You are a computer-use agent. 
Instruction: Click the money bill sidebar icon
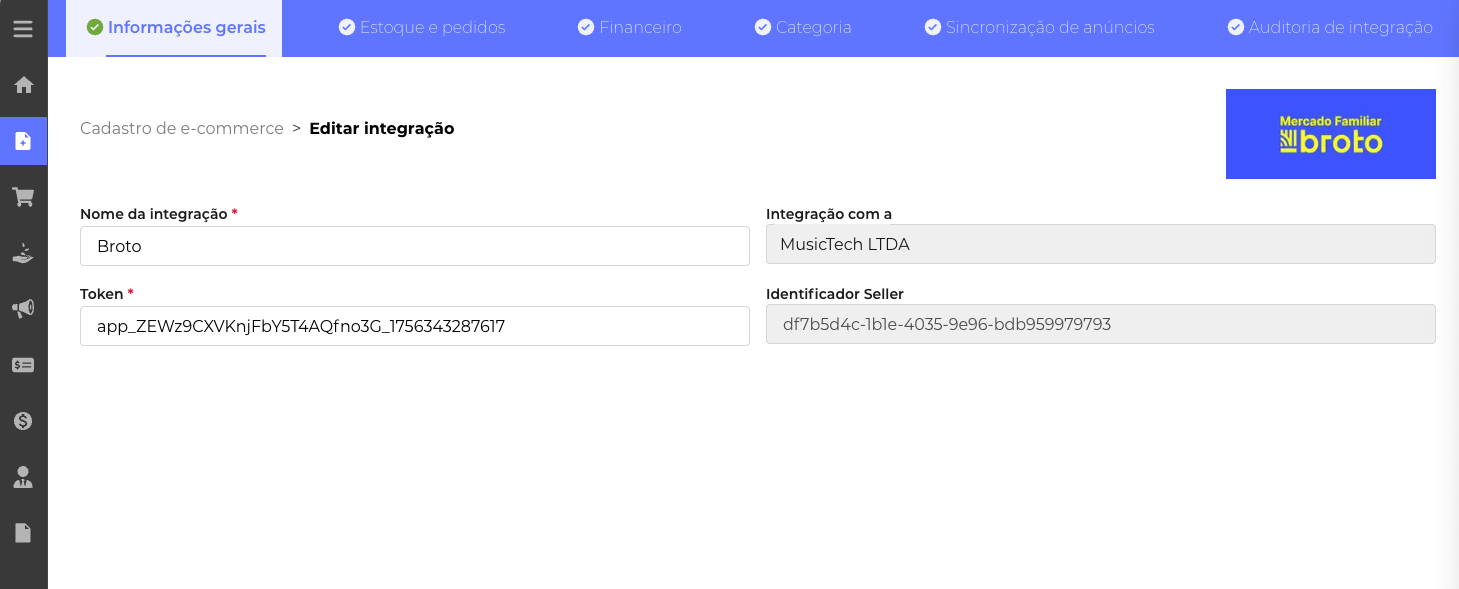tap(23, 365)
